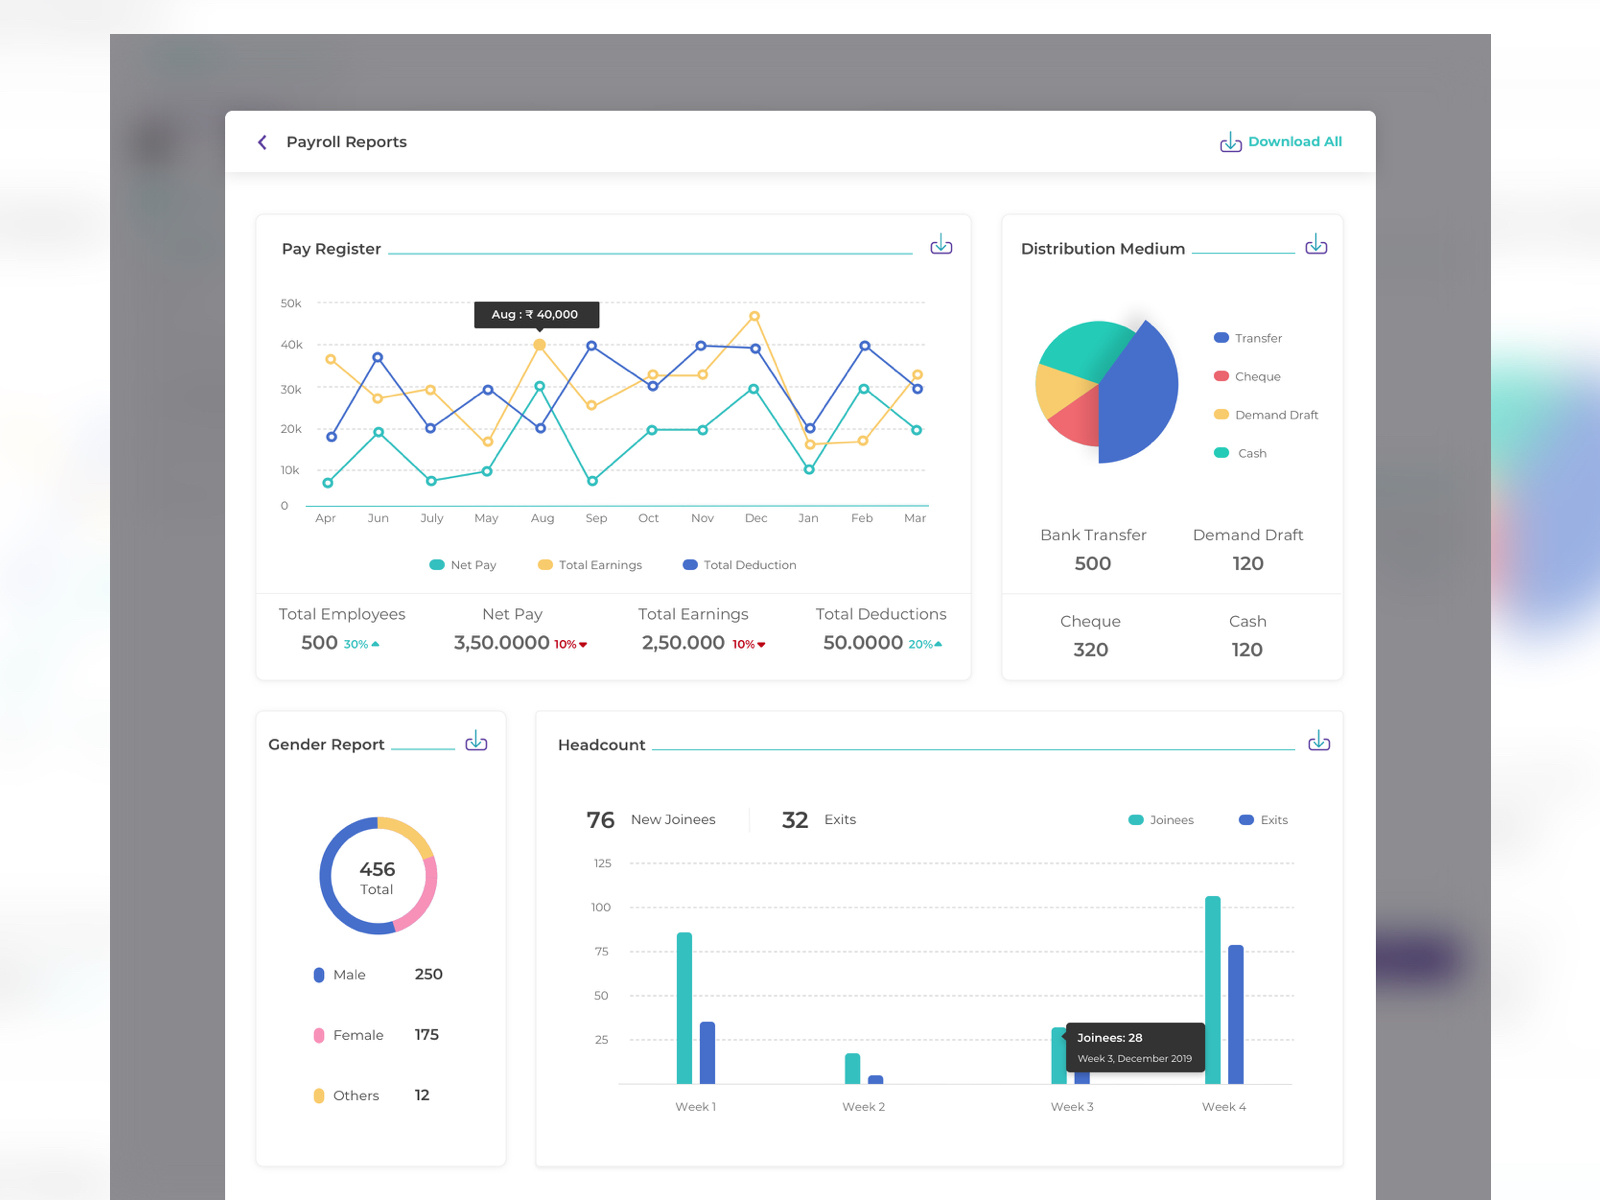Image resolution: width=1600 pixels, height=1200 pixels.
Task: Click the Demand Draft legend item
Action: [1266, 415]
